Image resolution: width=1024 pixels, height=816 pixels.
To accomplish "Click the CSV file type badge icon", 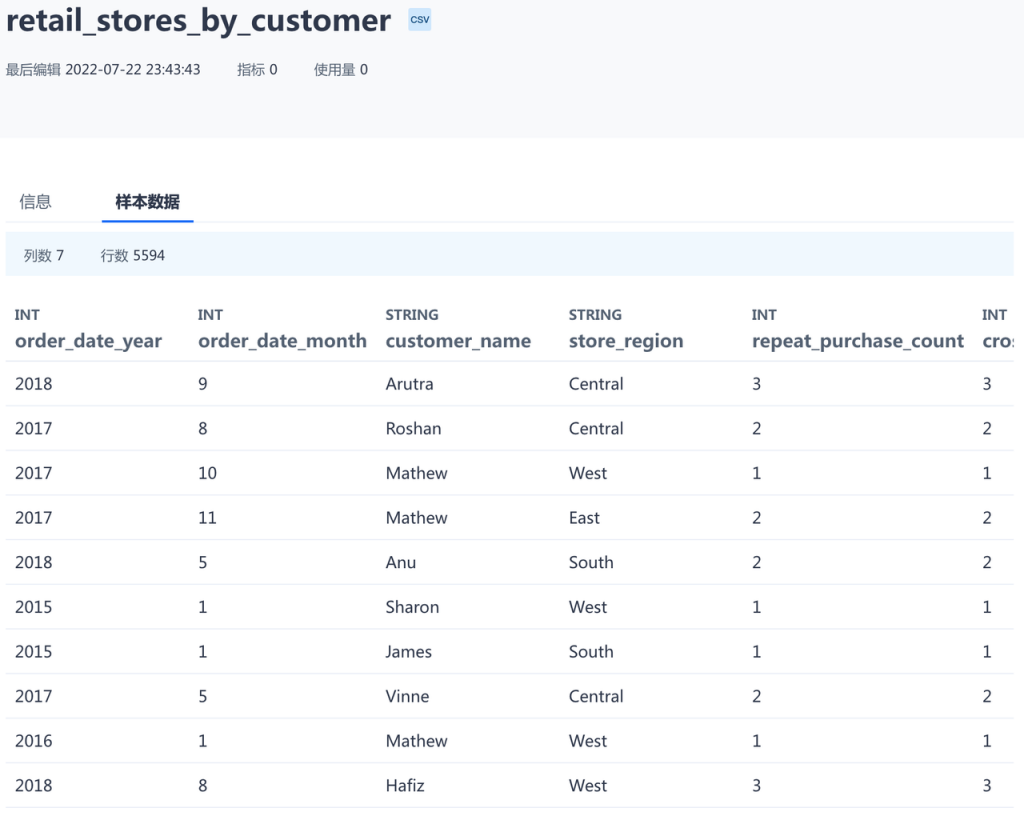I will [420, 20].
